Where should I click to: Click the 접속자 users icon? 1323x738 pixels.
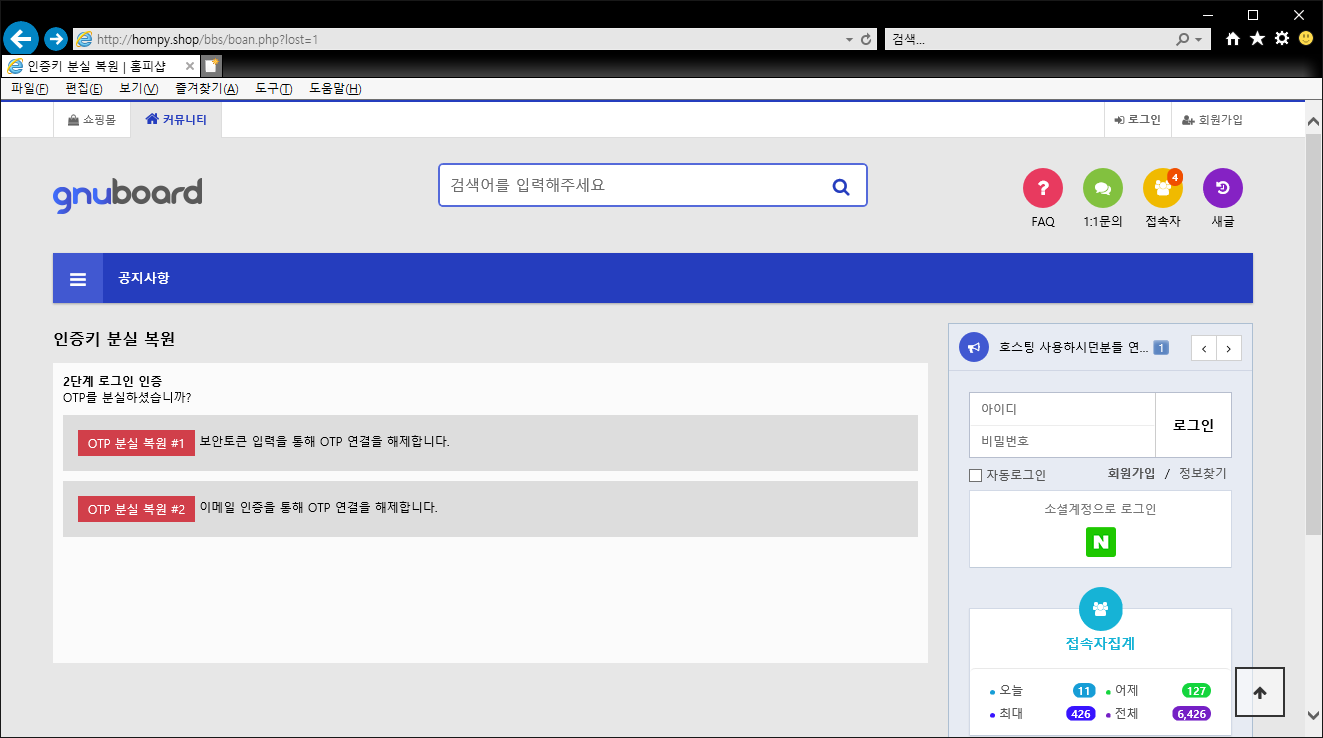coord(1162,188)
